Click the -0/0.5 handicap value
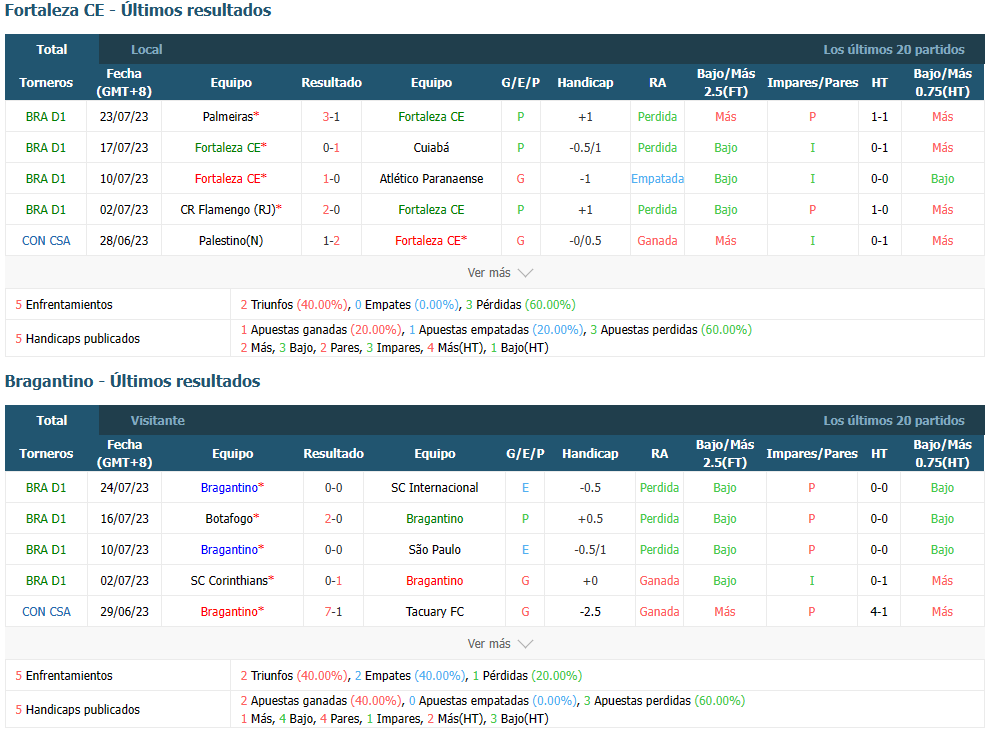Viewport: 990px width, 734px height. (585, 240)
